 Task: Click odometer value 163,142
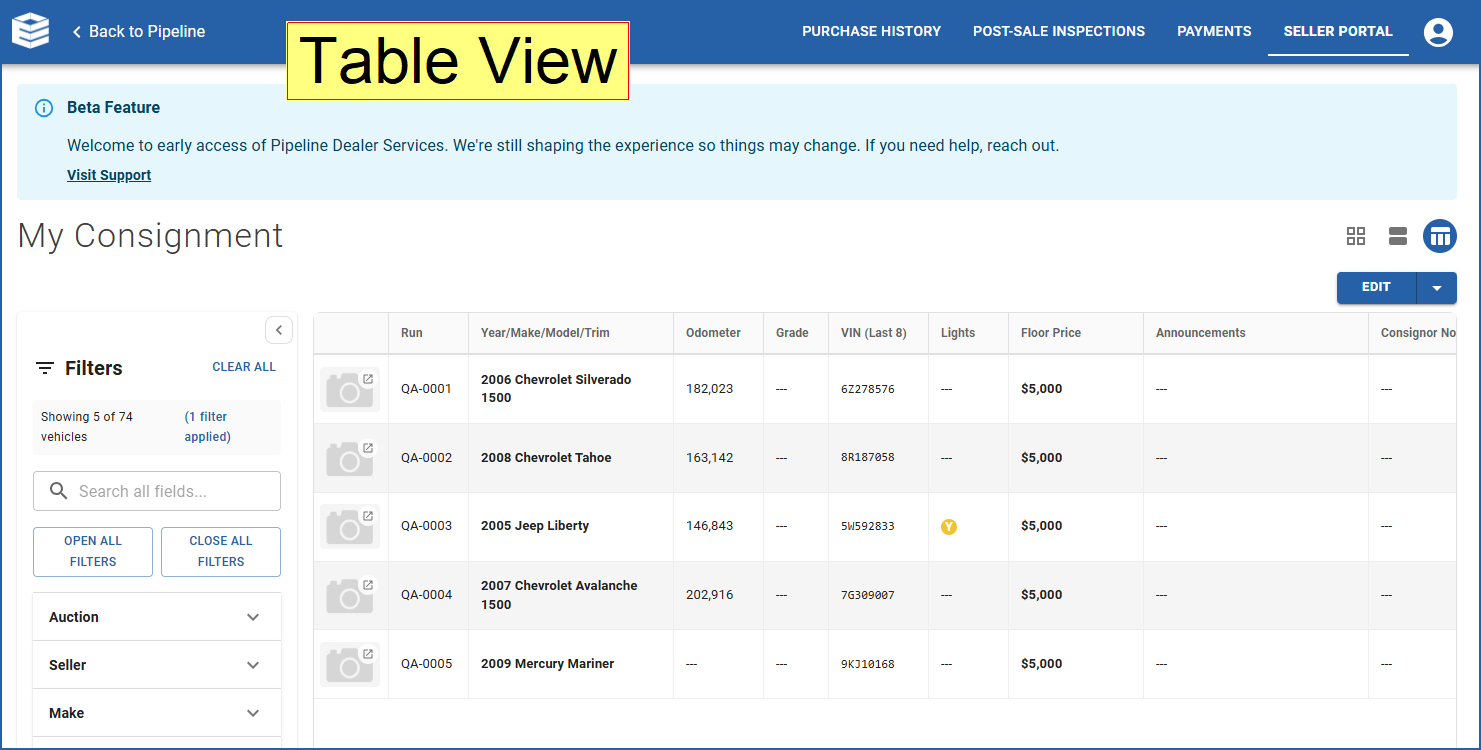(x=710, y=458)
